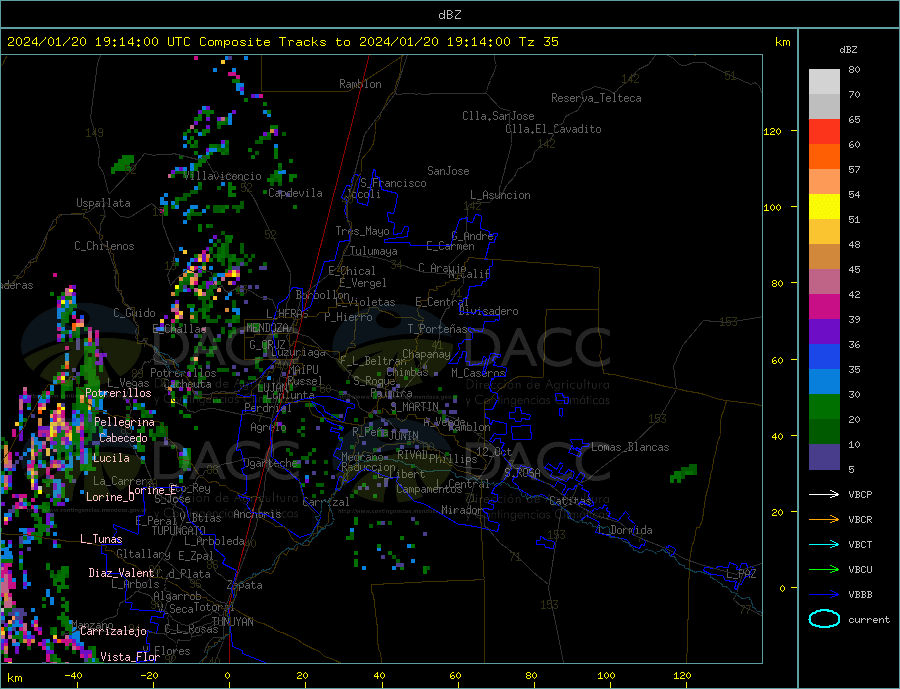Click the 'L_Dormida' place label
900x689 pixels.
point(626,530)
